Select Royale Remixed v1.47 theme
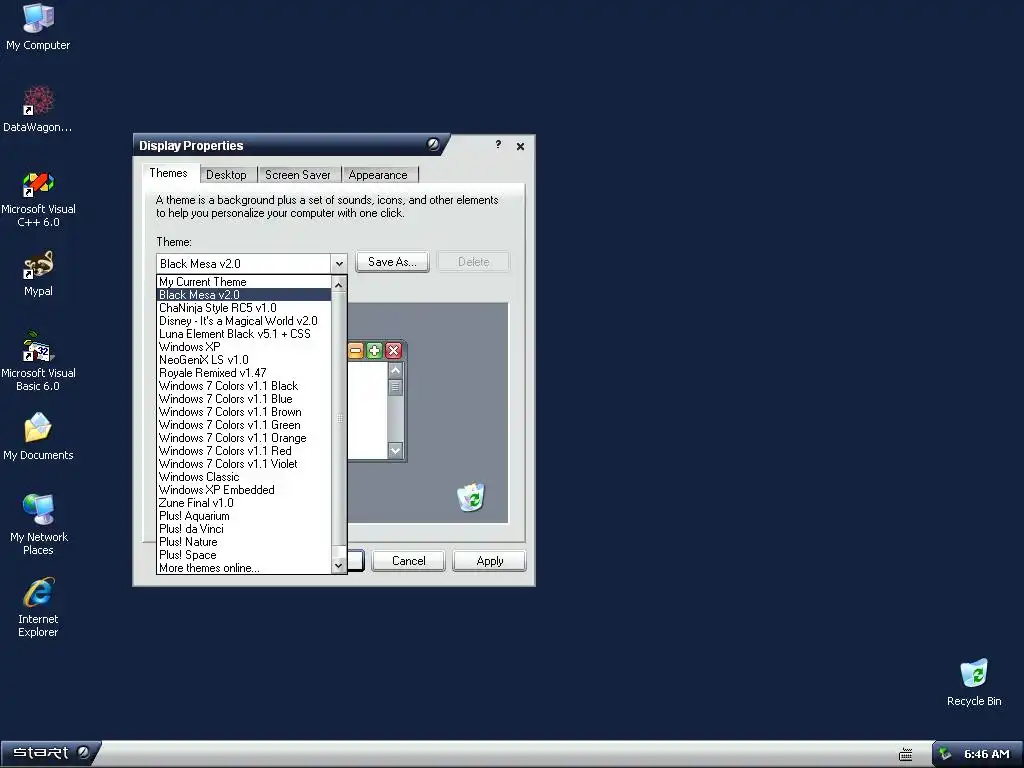 pos(244,373)
